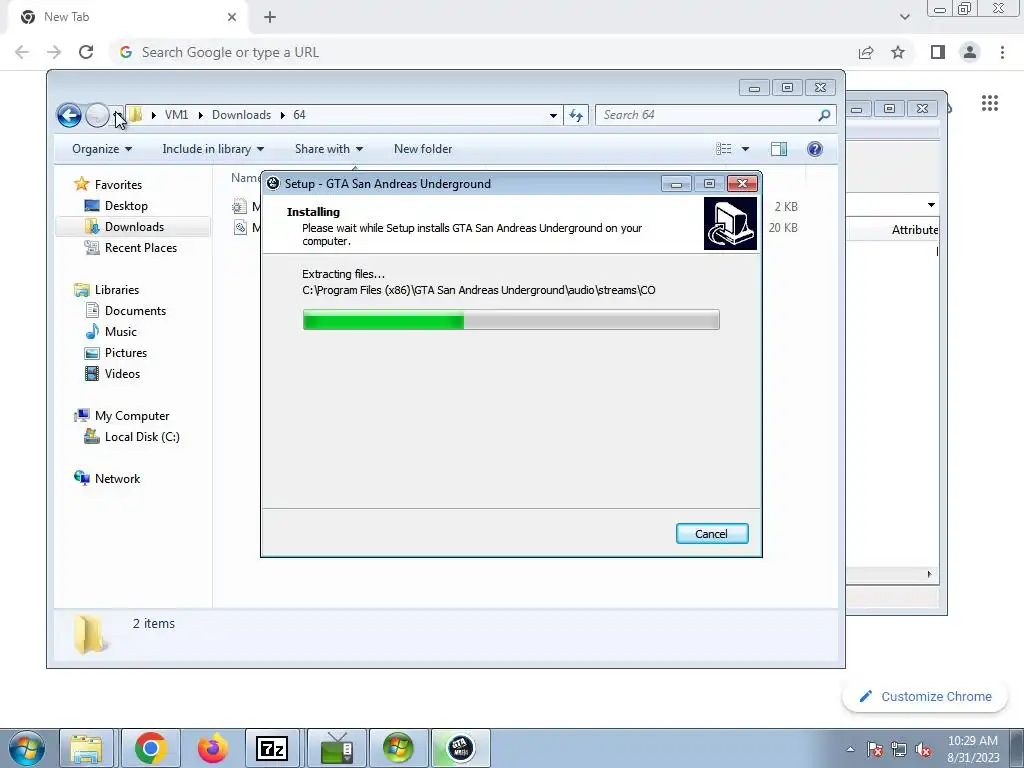The image size is (1024, 768).
Task: Show hidden system tray icons
Action: point(850,749)
